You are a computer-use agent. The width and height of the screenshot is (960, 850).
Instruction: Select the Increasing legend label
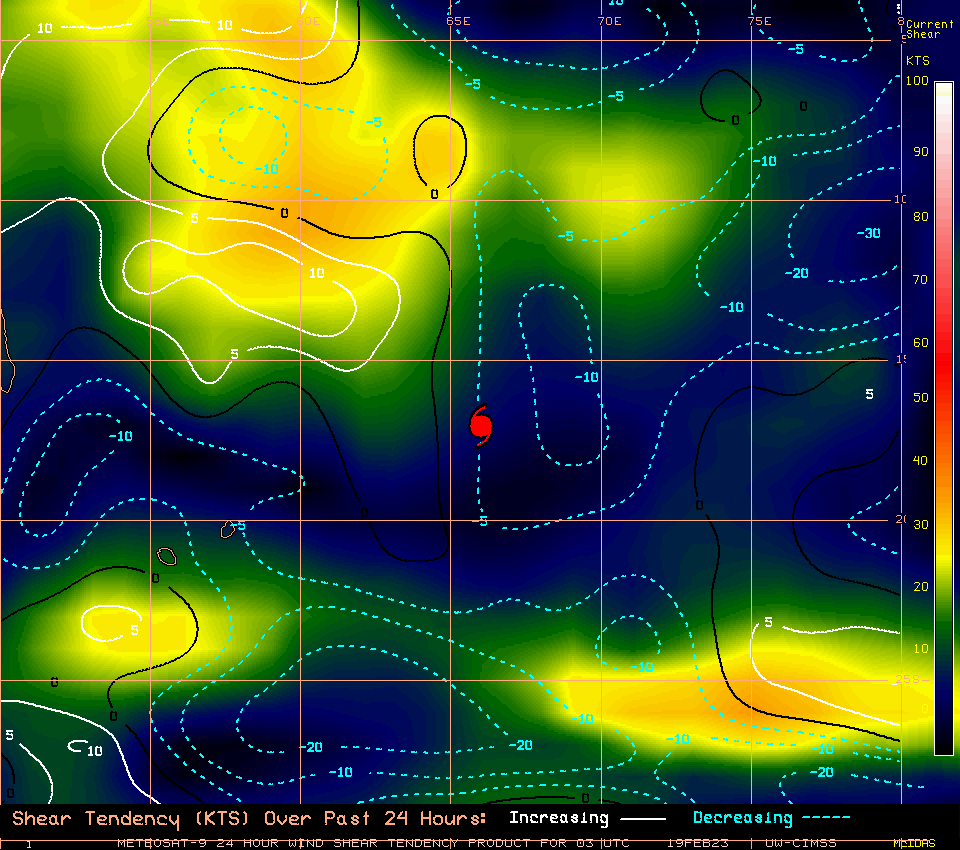tap(558, 818)
